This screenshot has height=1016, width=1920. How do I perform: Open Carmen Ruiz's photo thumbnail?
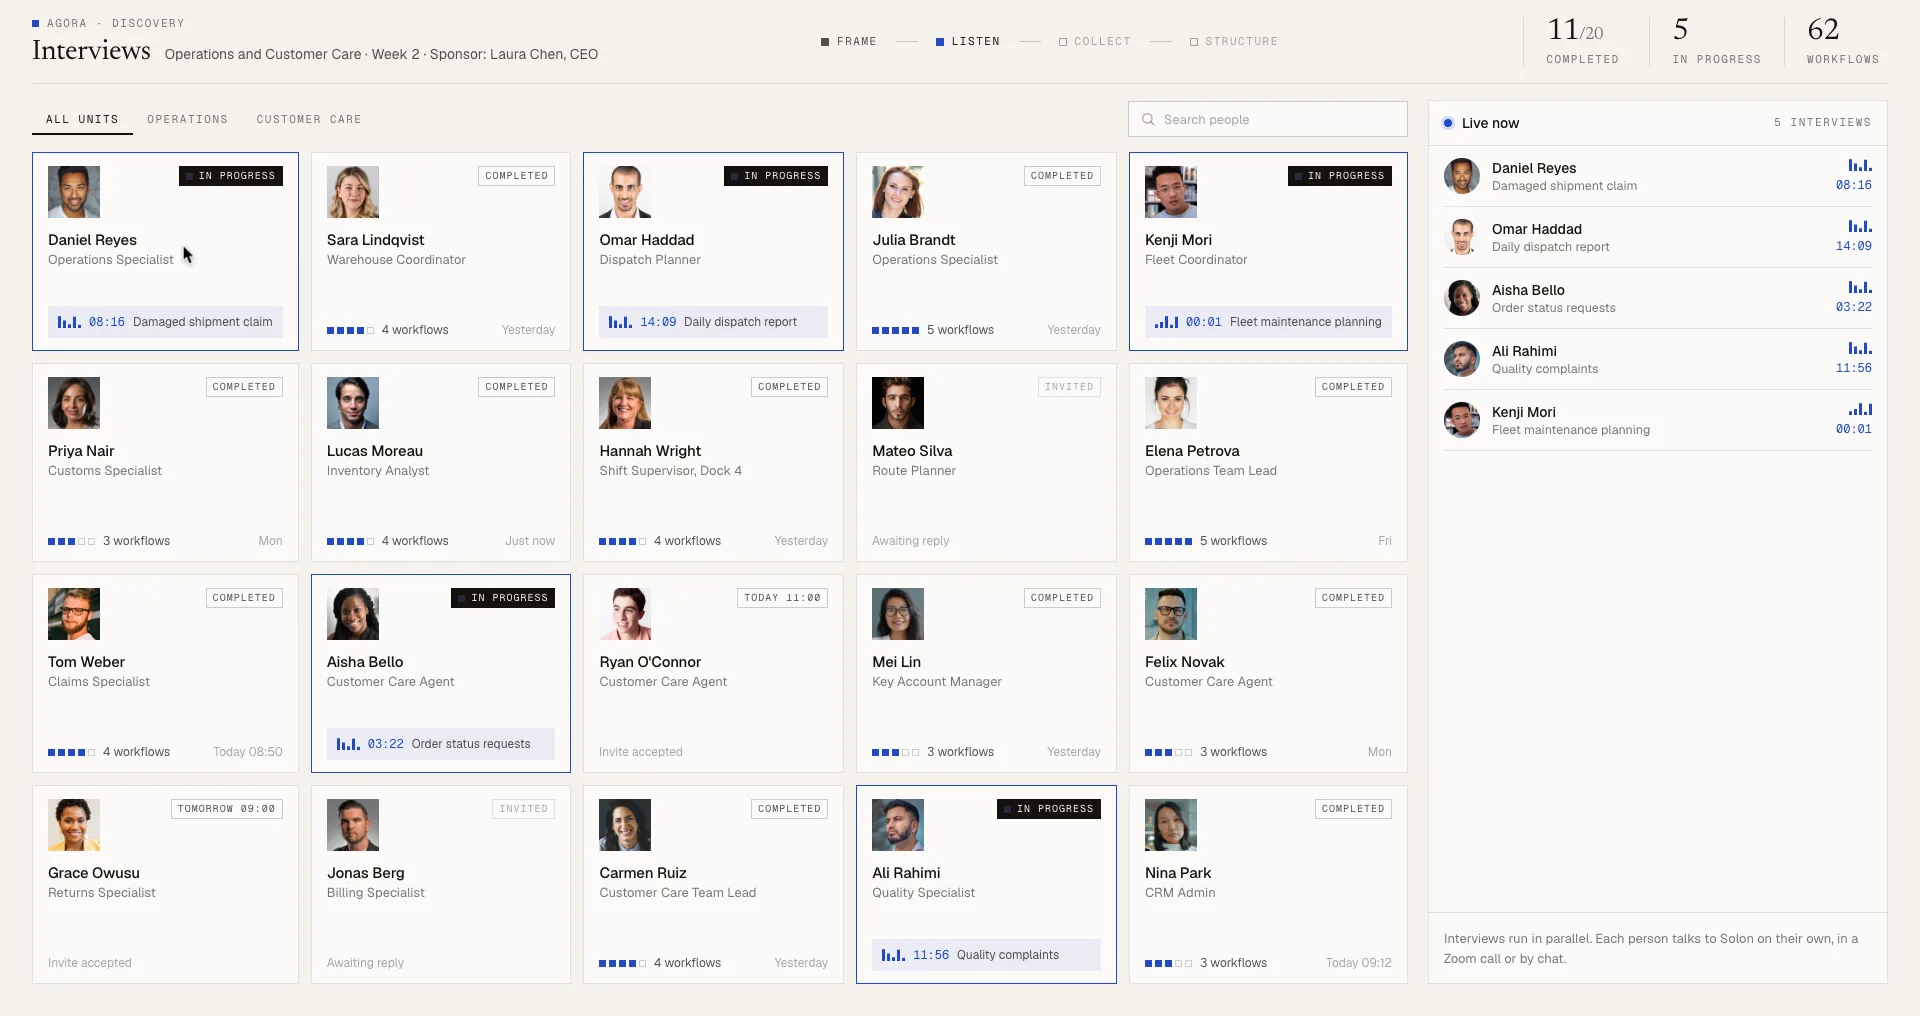coord(625,825)
